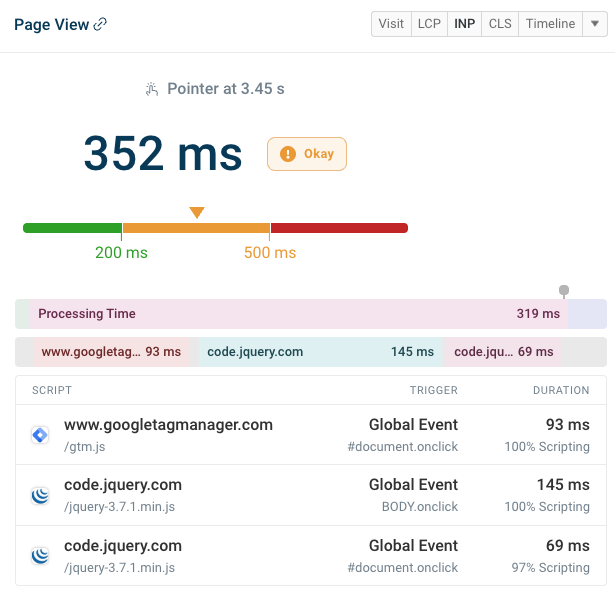Select the INP tab
Viewport: 615px width, 594px height.
point(464,24)
